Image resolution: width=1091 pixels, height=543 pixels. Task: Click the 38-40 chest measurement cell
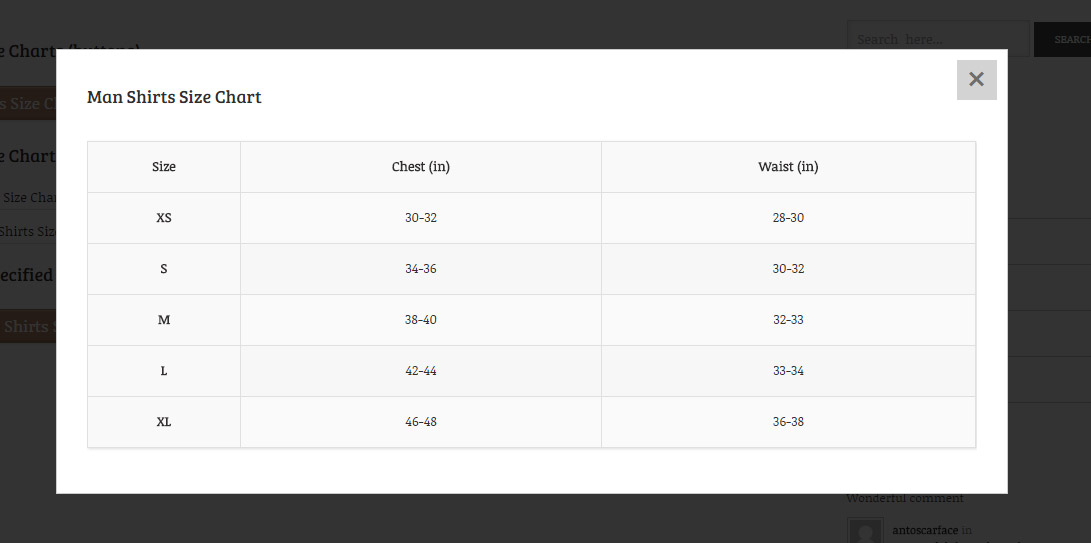point(421,320)
